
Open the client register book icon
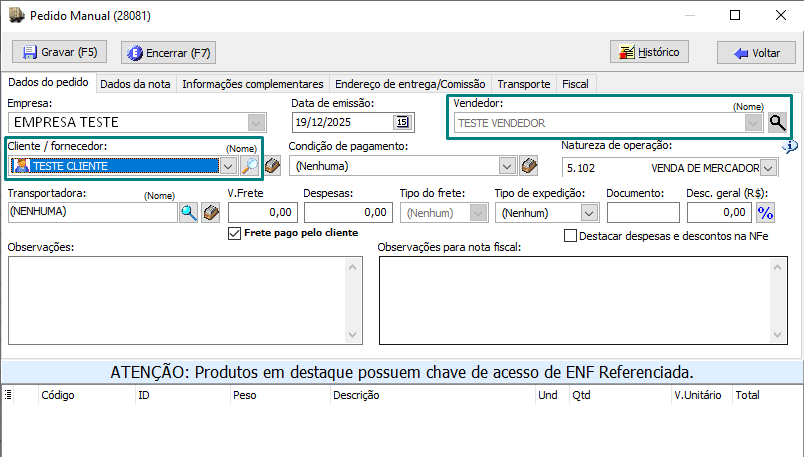pyautogui.click(x=272, y=166)
